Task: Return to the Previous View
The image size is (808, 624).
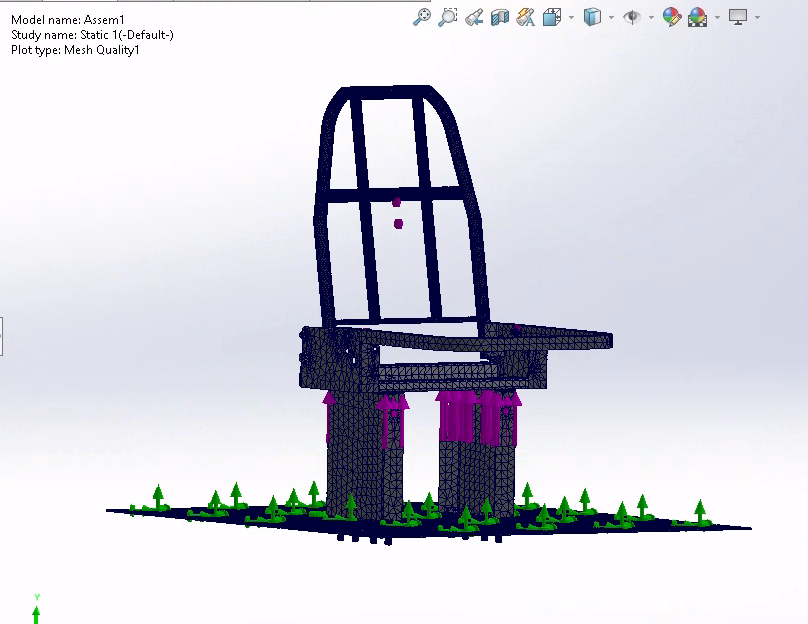Action: 474,17
